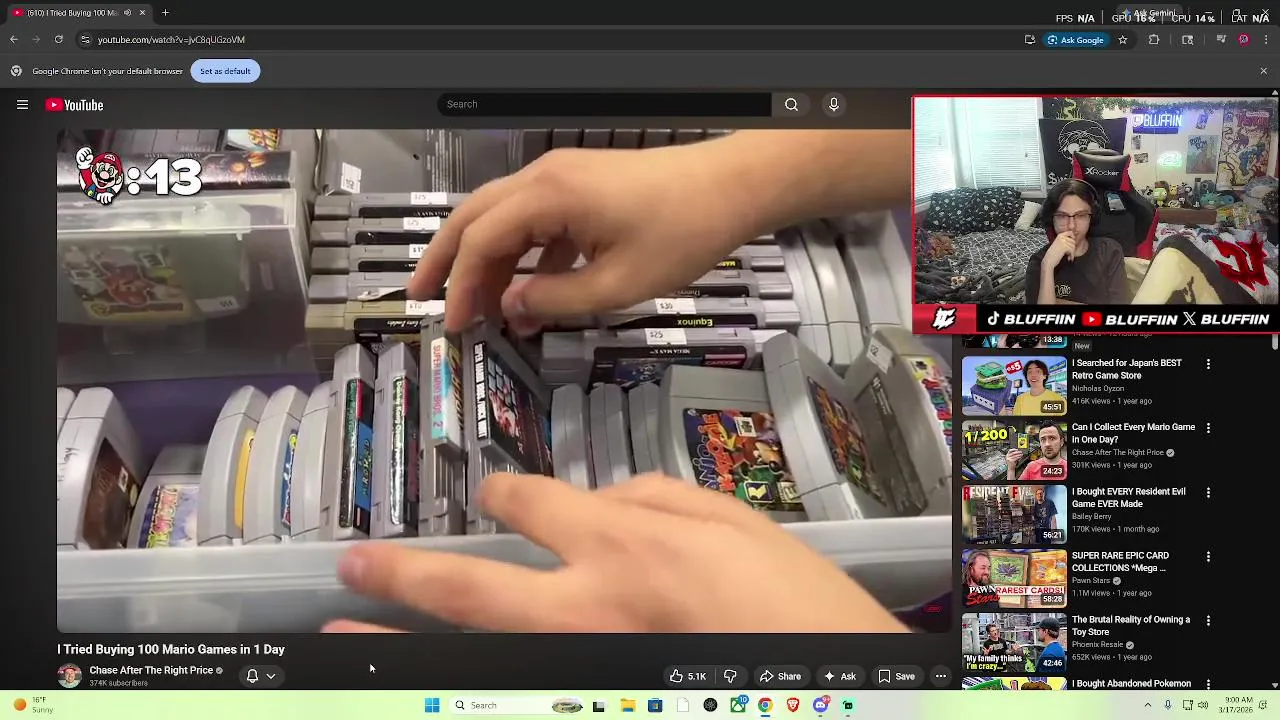Go back with the browser back arrow
Image resolution: width=1280 pixels, height=720 pixels.
point(14,40)
